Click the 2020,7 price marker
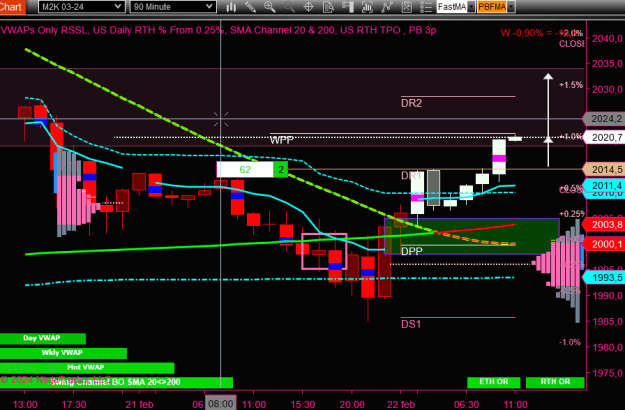The image size is (625, 410). pos(604,137)
